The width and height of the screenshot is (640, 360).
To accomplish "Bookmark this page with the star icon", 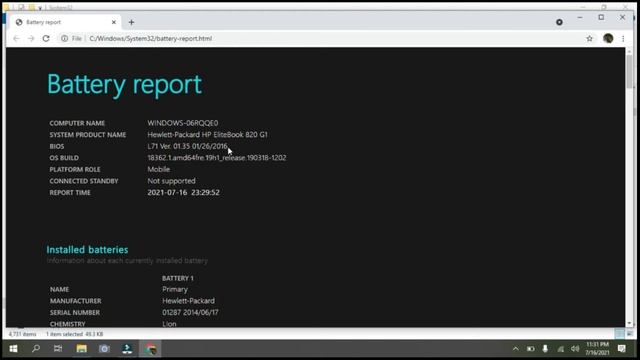I will click(589, 38).
